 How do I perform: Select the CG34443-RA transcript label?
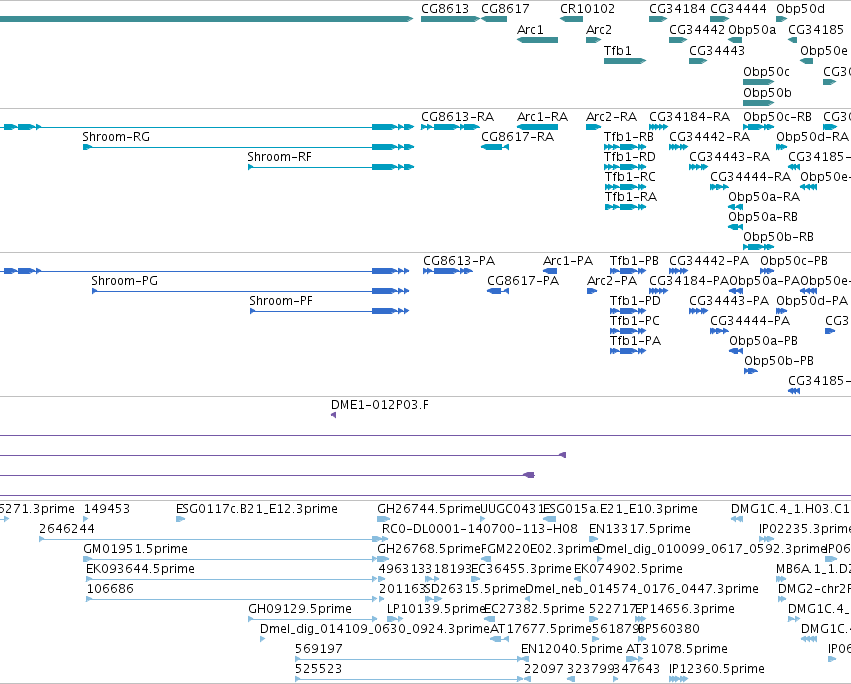(729, 157)
